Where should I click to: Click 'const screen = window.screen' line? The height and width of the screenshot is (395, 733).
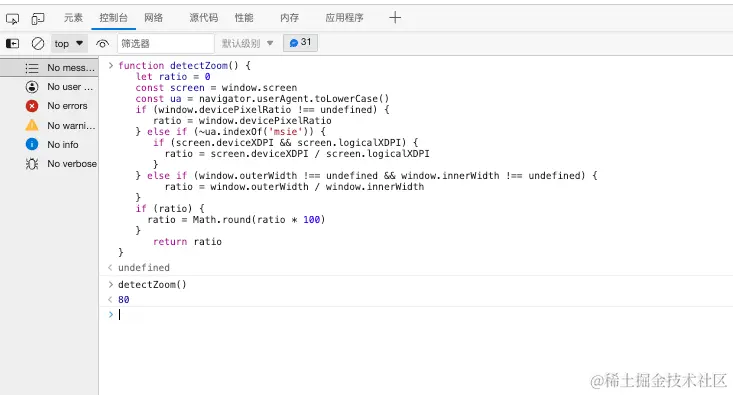click(x=216, y=88)
